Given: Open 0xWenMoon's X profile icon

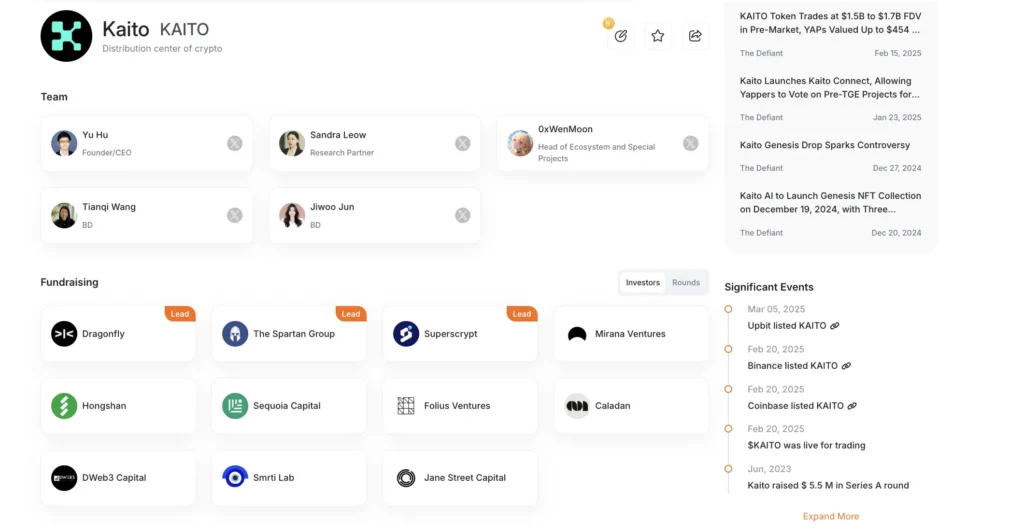Looking at the screenshot, I should 690,144.
